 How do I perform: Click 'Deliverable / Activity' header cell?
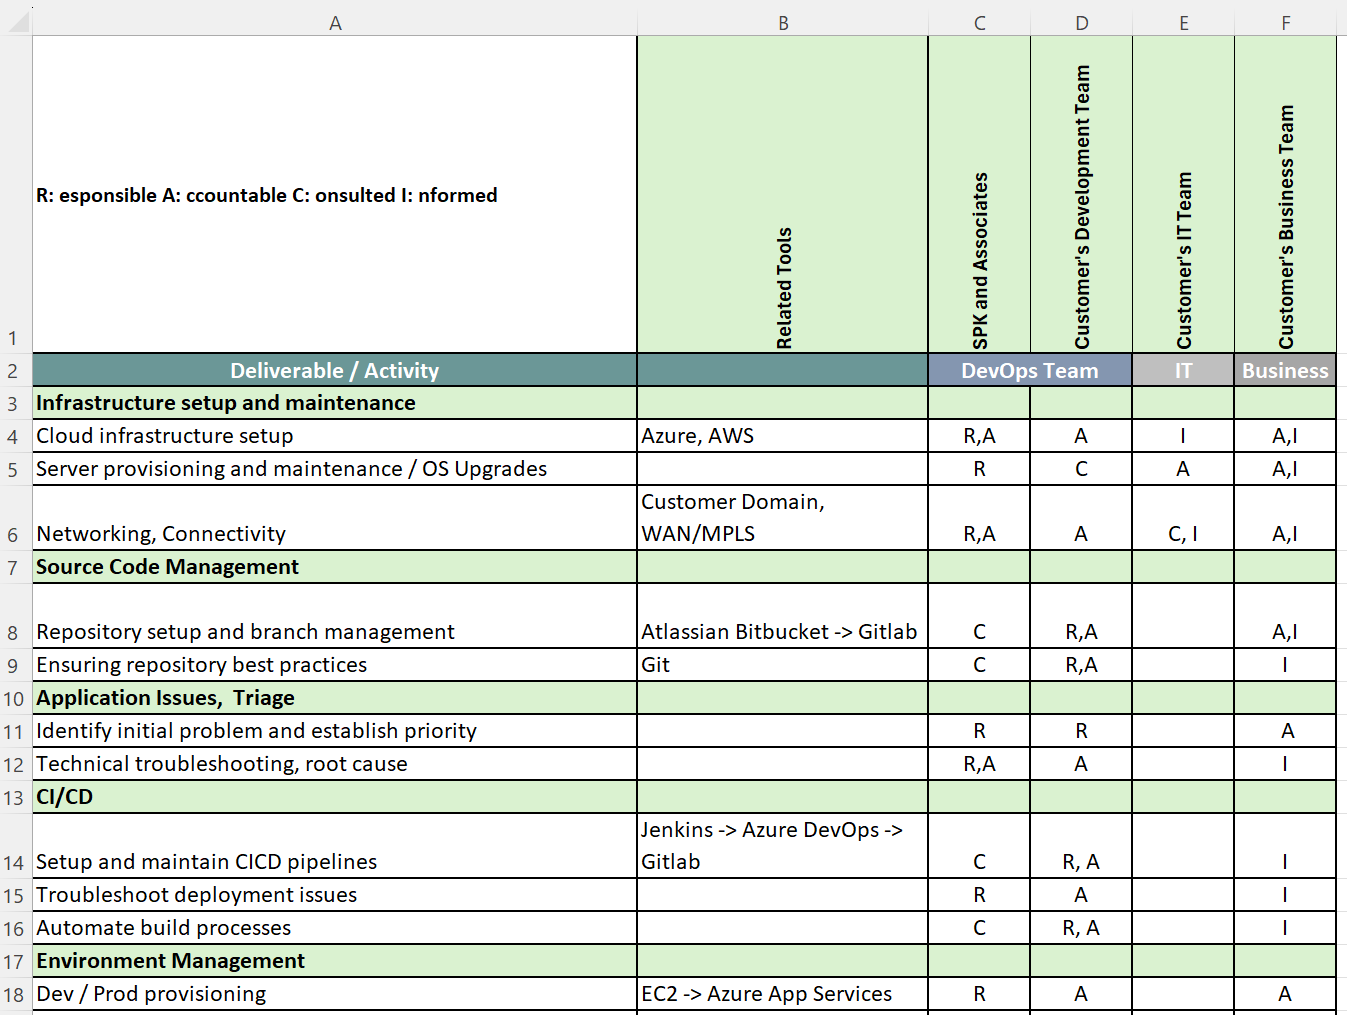[335, 370]
